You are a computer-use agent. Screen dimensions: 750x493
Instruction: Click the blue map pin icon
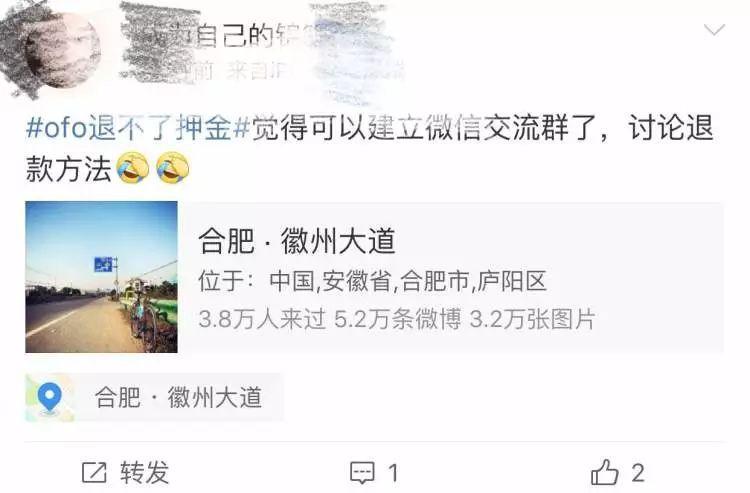(x=50, y=398)
